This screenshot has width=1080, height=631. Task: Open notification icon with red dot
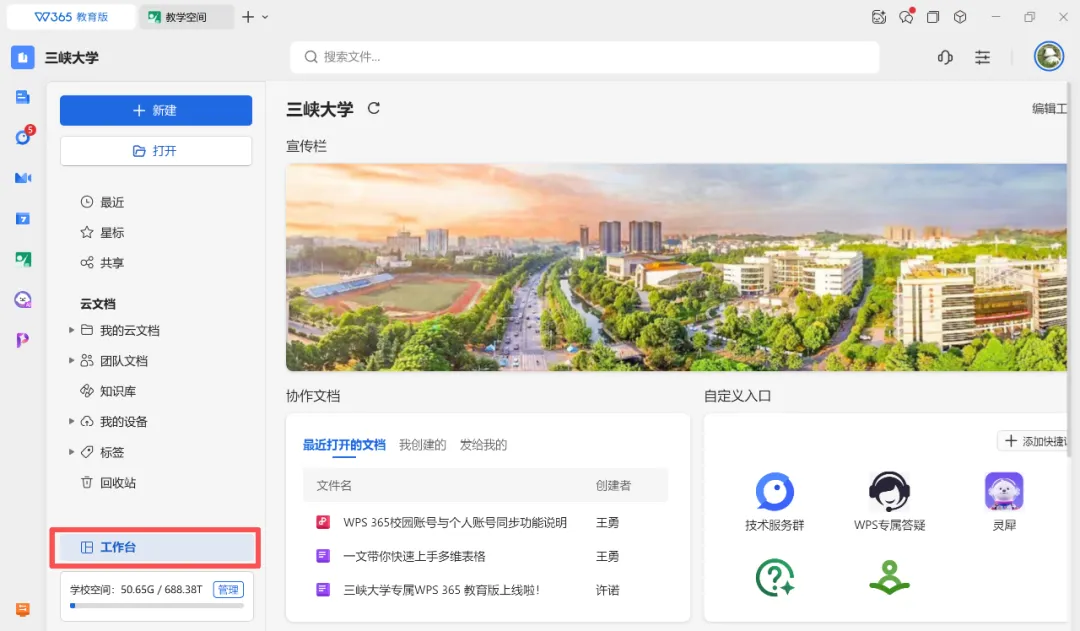(906, 17)
